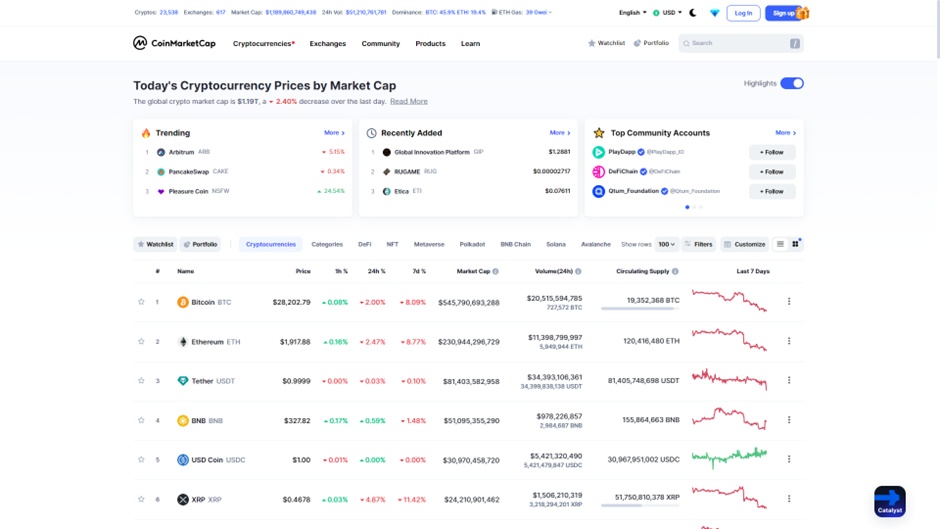Viewport: 940px width, 529px height.
Task: Click the Circulating Supply info icon
Action: click(675, 271)
